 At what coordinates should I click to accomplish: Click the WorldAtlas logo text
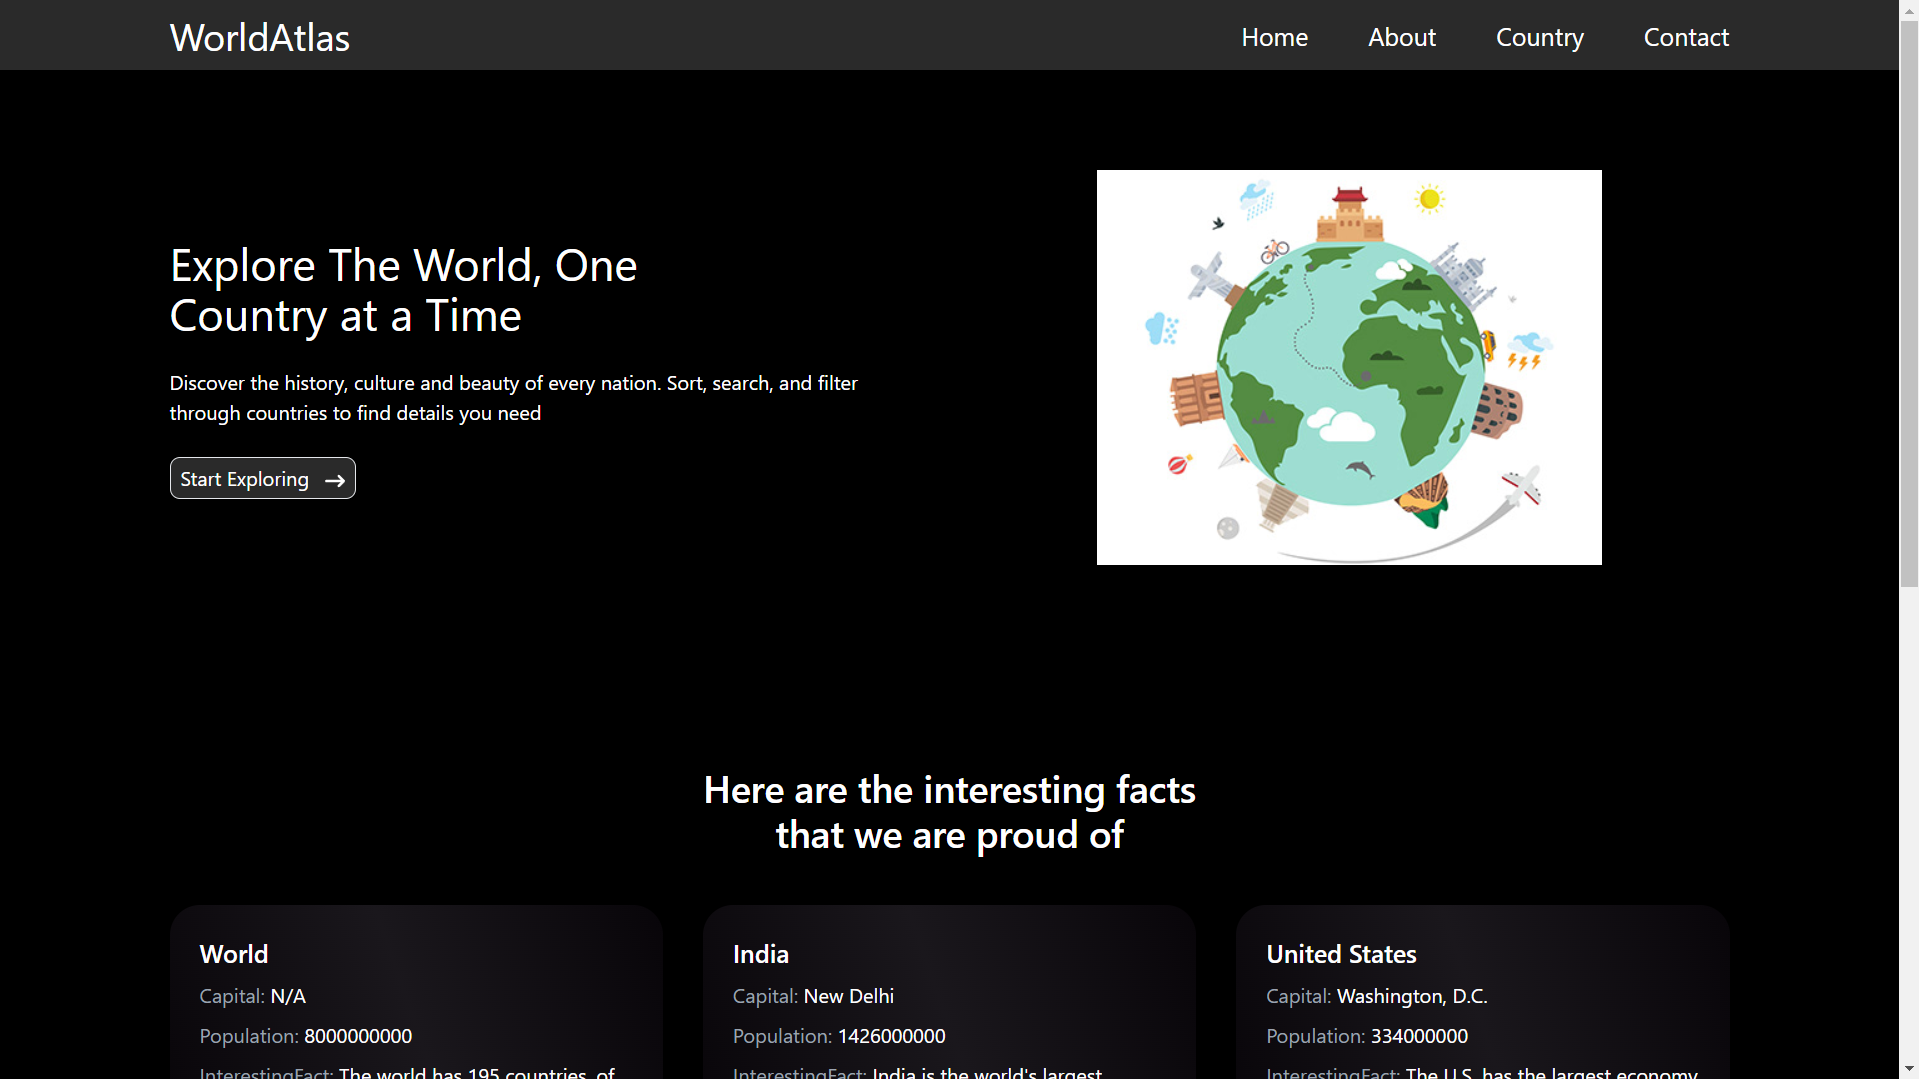(260, 38)
